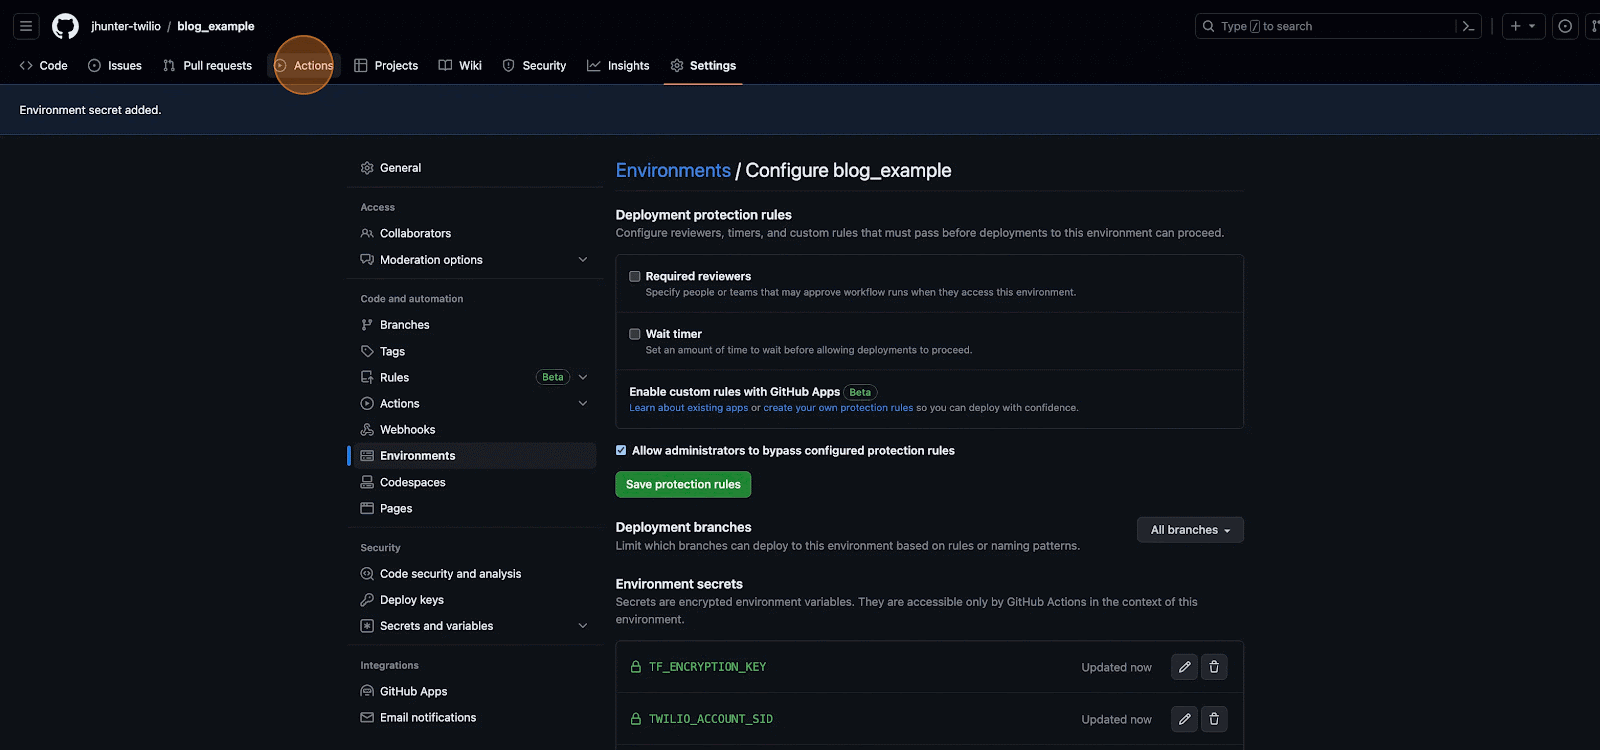The image size is (1600, 750).
Task: Click Save protection rules button
Action: click(x=683, y=484)
